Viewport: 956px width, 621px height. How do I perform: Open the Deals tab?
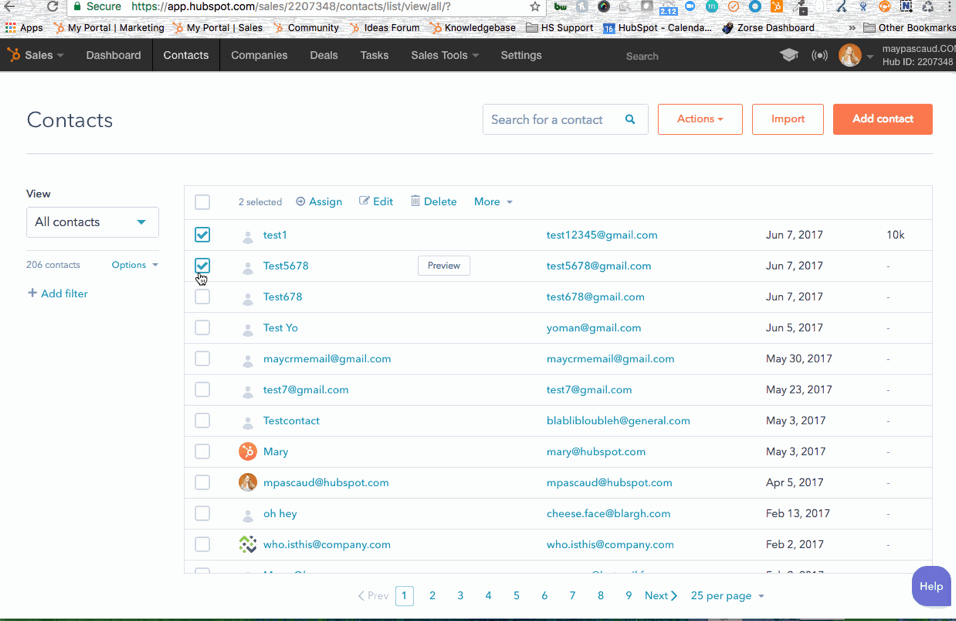[x=324, y=55]
